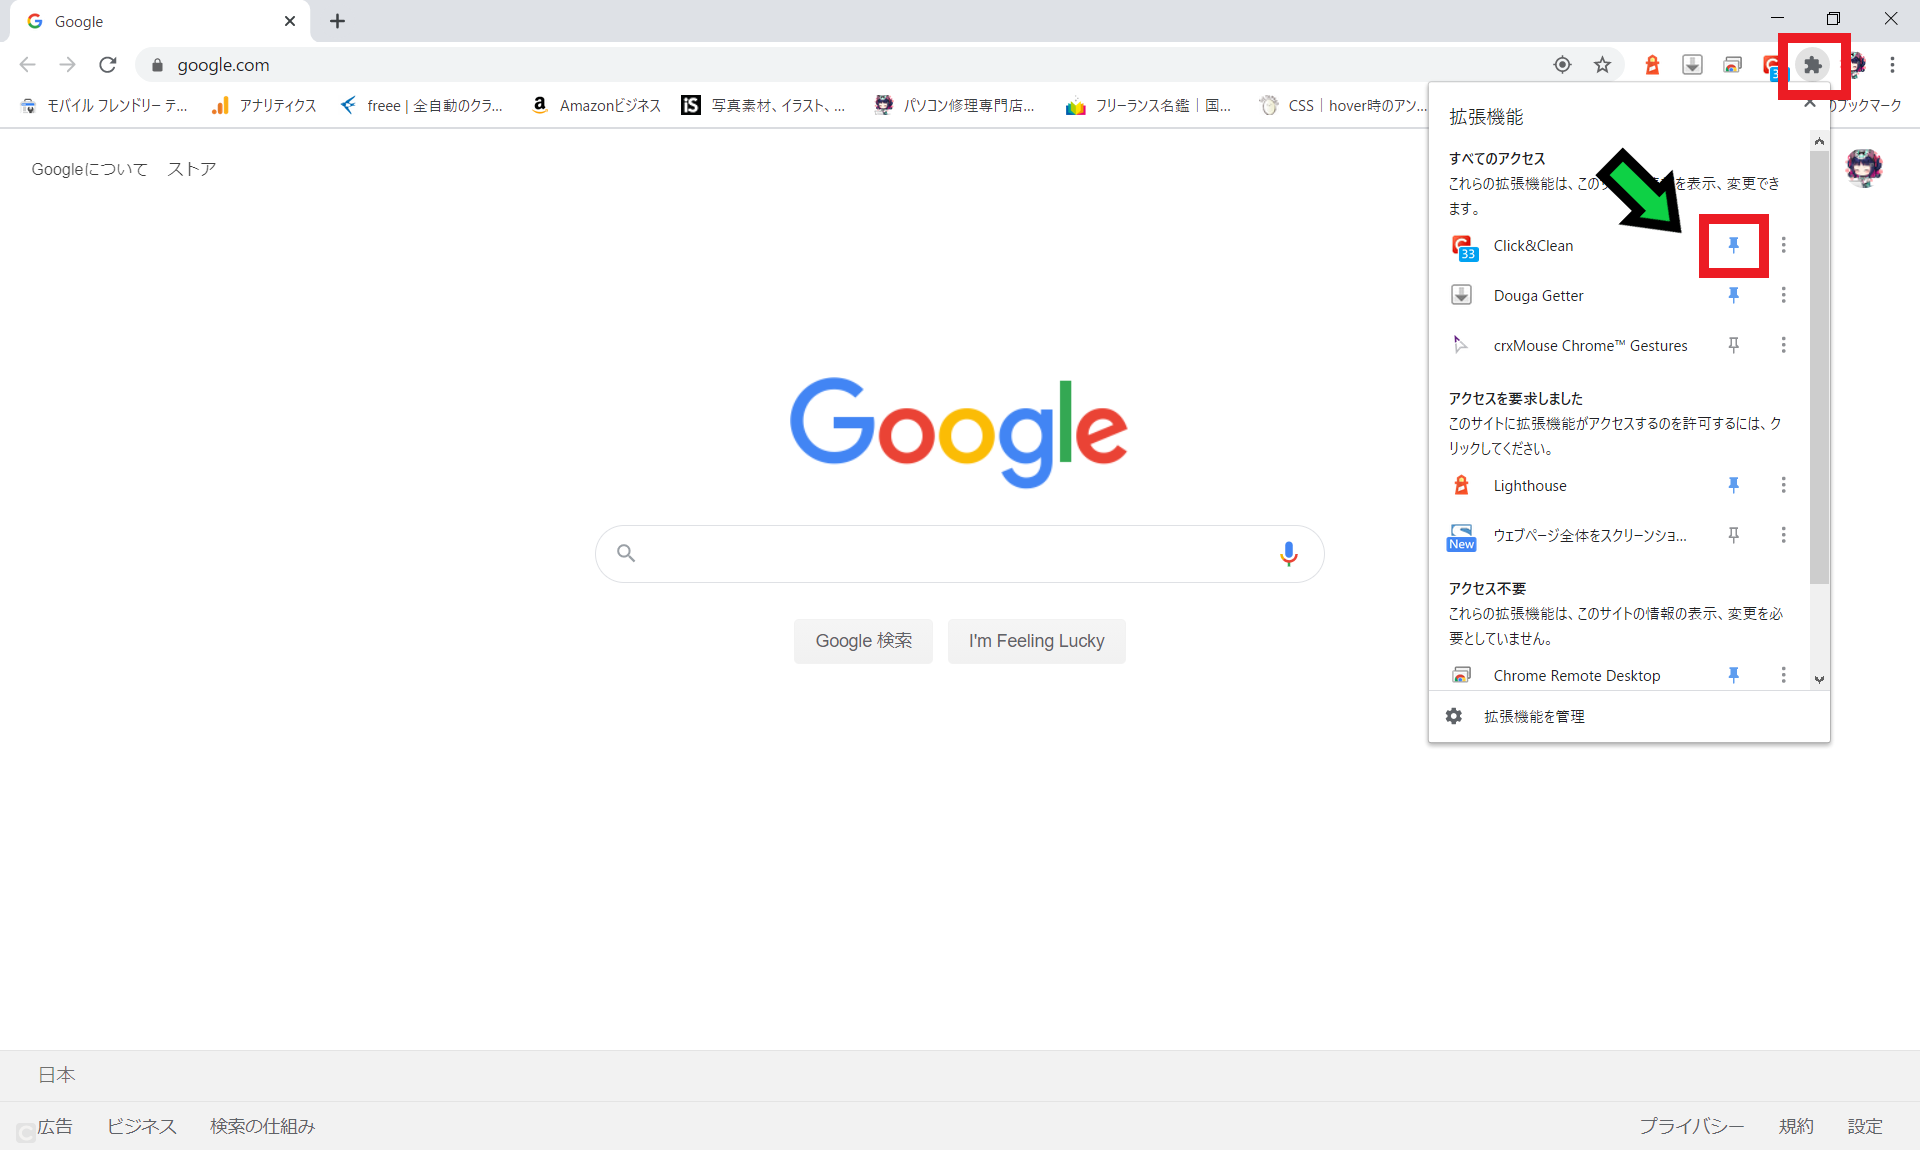Open the Extensions puzzle icon in toolbar
Screen dimensions: 1920x1150
1812,65
